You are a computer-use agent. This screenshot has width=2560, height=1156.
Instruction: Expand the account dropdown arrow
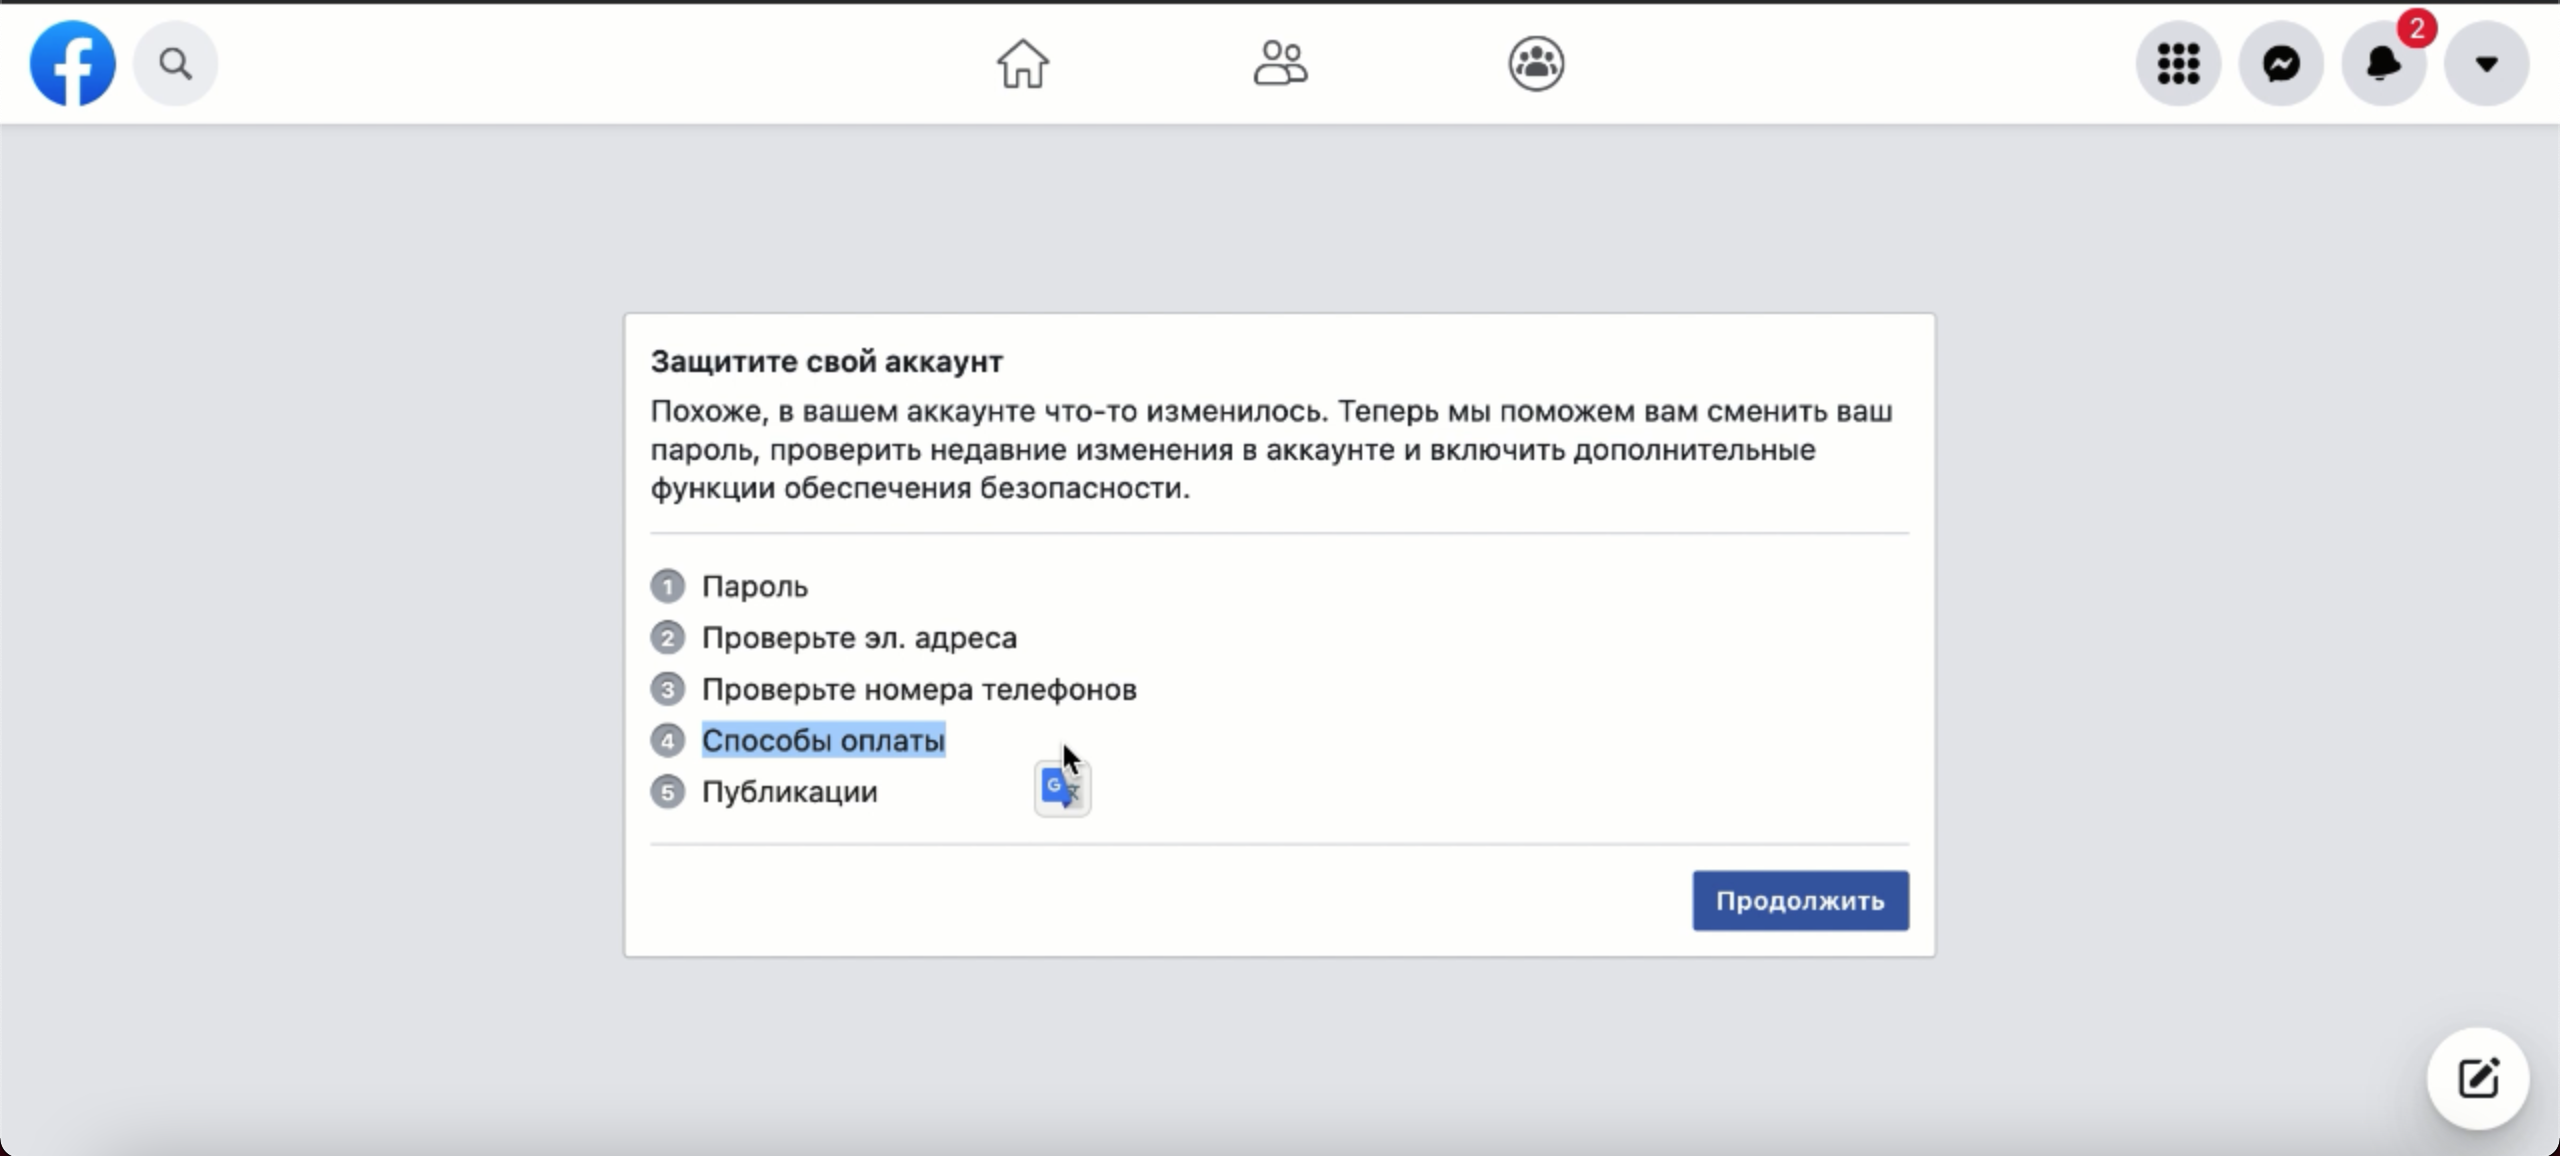[2487, 64]
